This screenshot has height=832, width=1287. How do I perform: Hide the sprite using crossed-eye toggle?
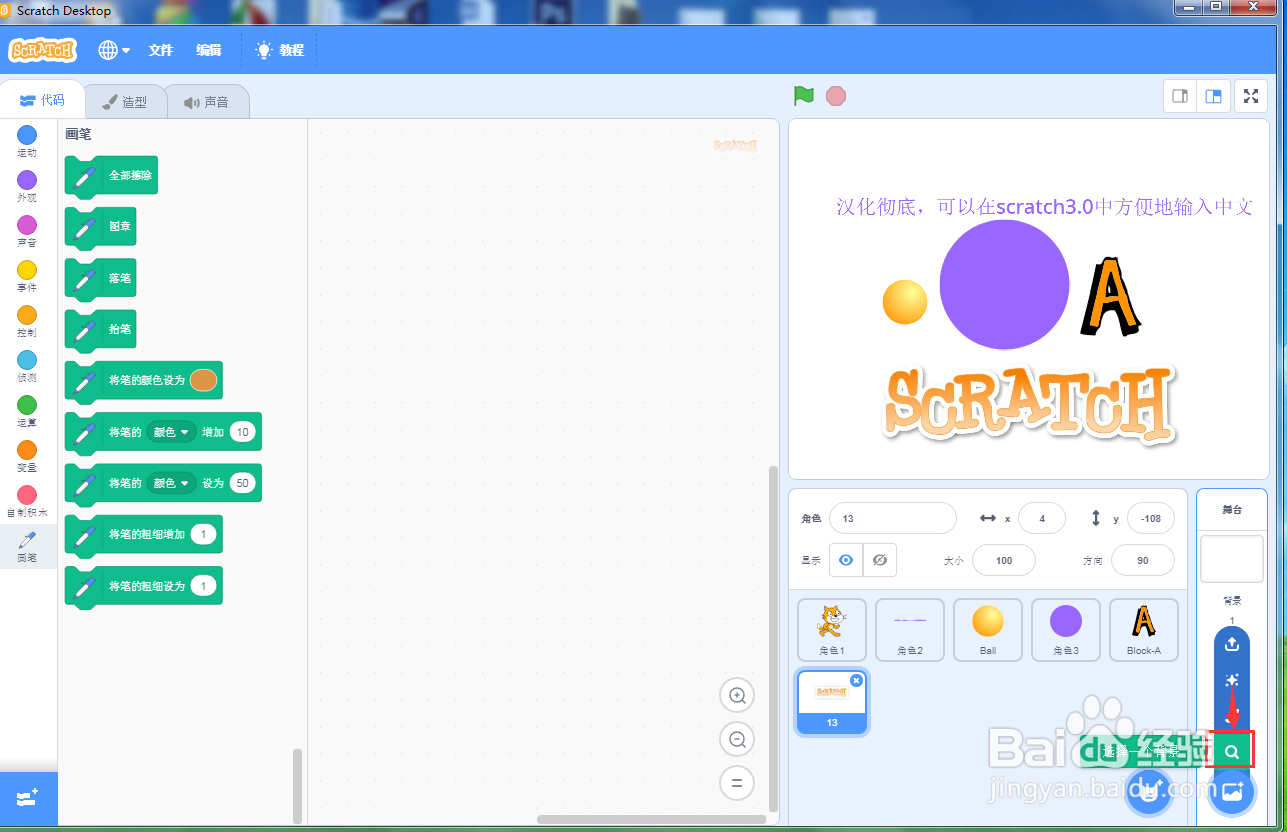point(879,560)
